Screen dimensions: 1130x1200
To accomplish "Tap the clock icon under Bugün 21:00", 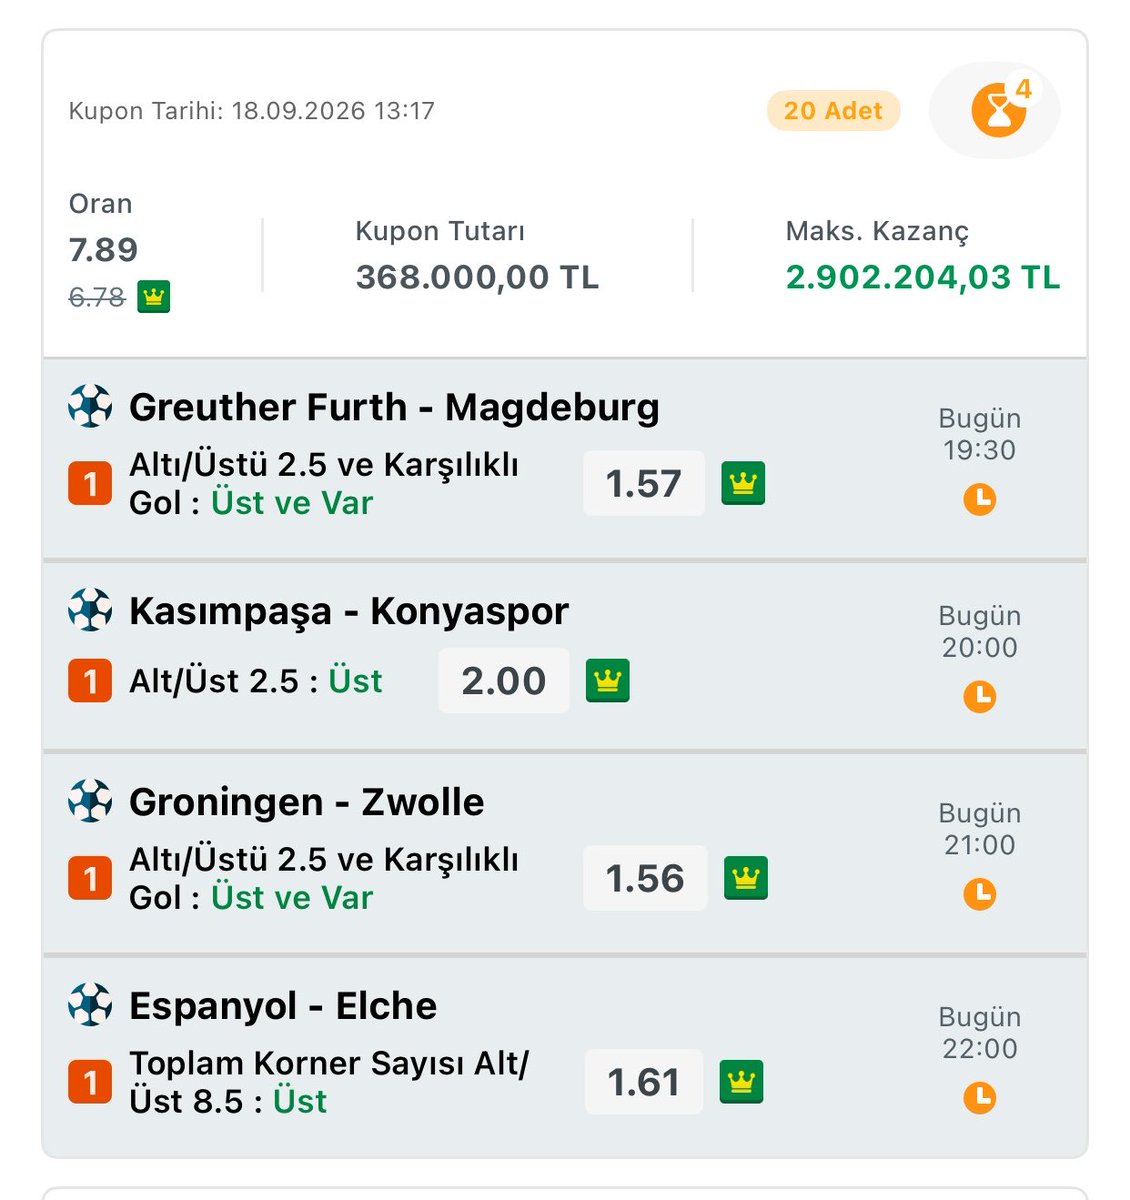I will [x=979, y=893].
